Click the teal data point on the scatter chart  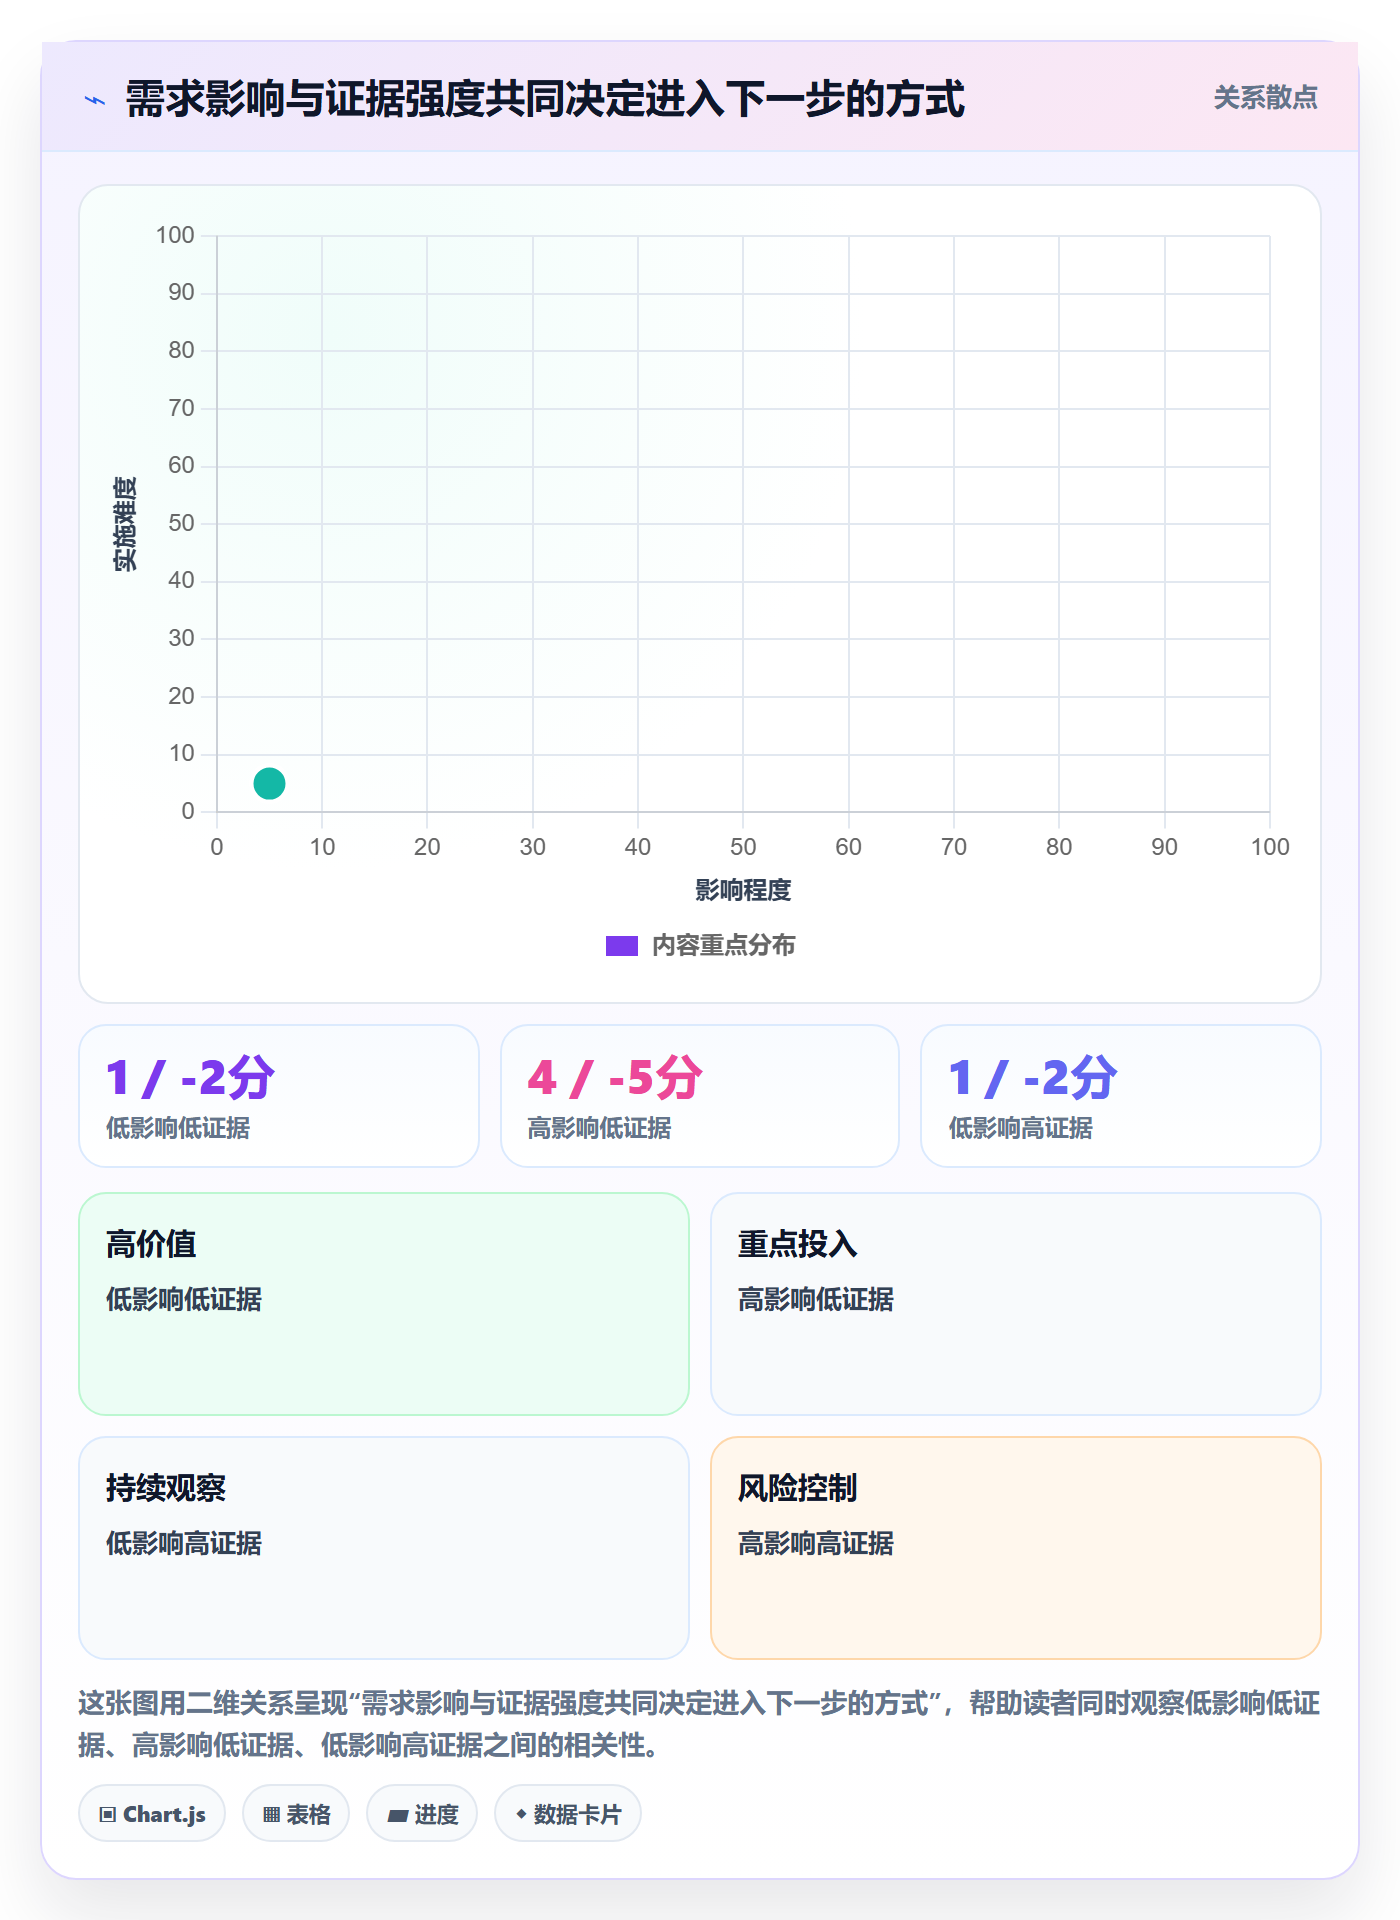[x=269, y=783]
